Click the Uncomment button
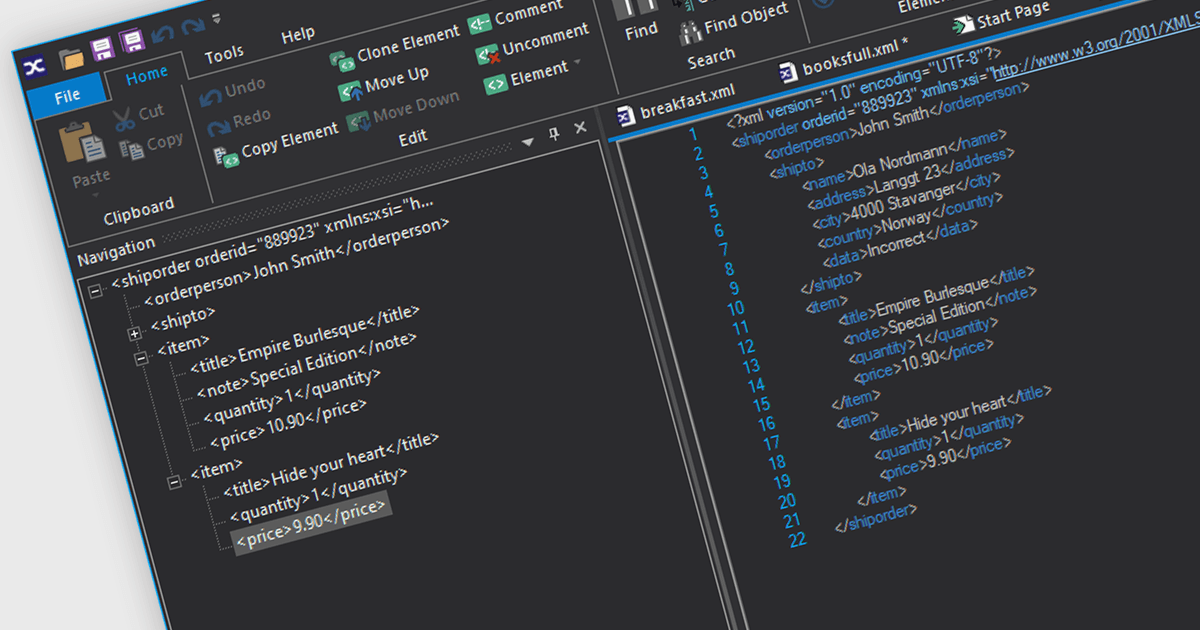Viewport: 1200px width, 630px height. 532,44
